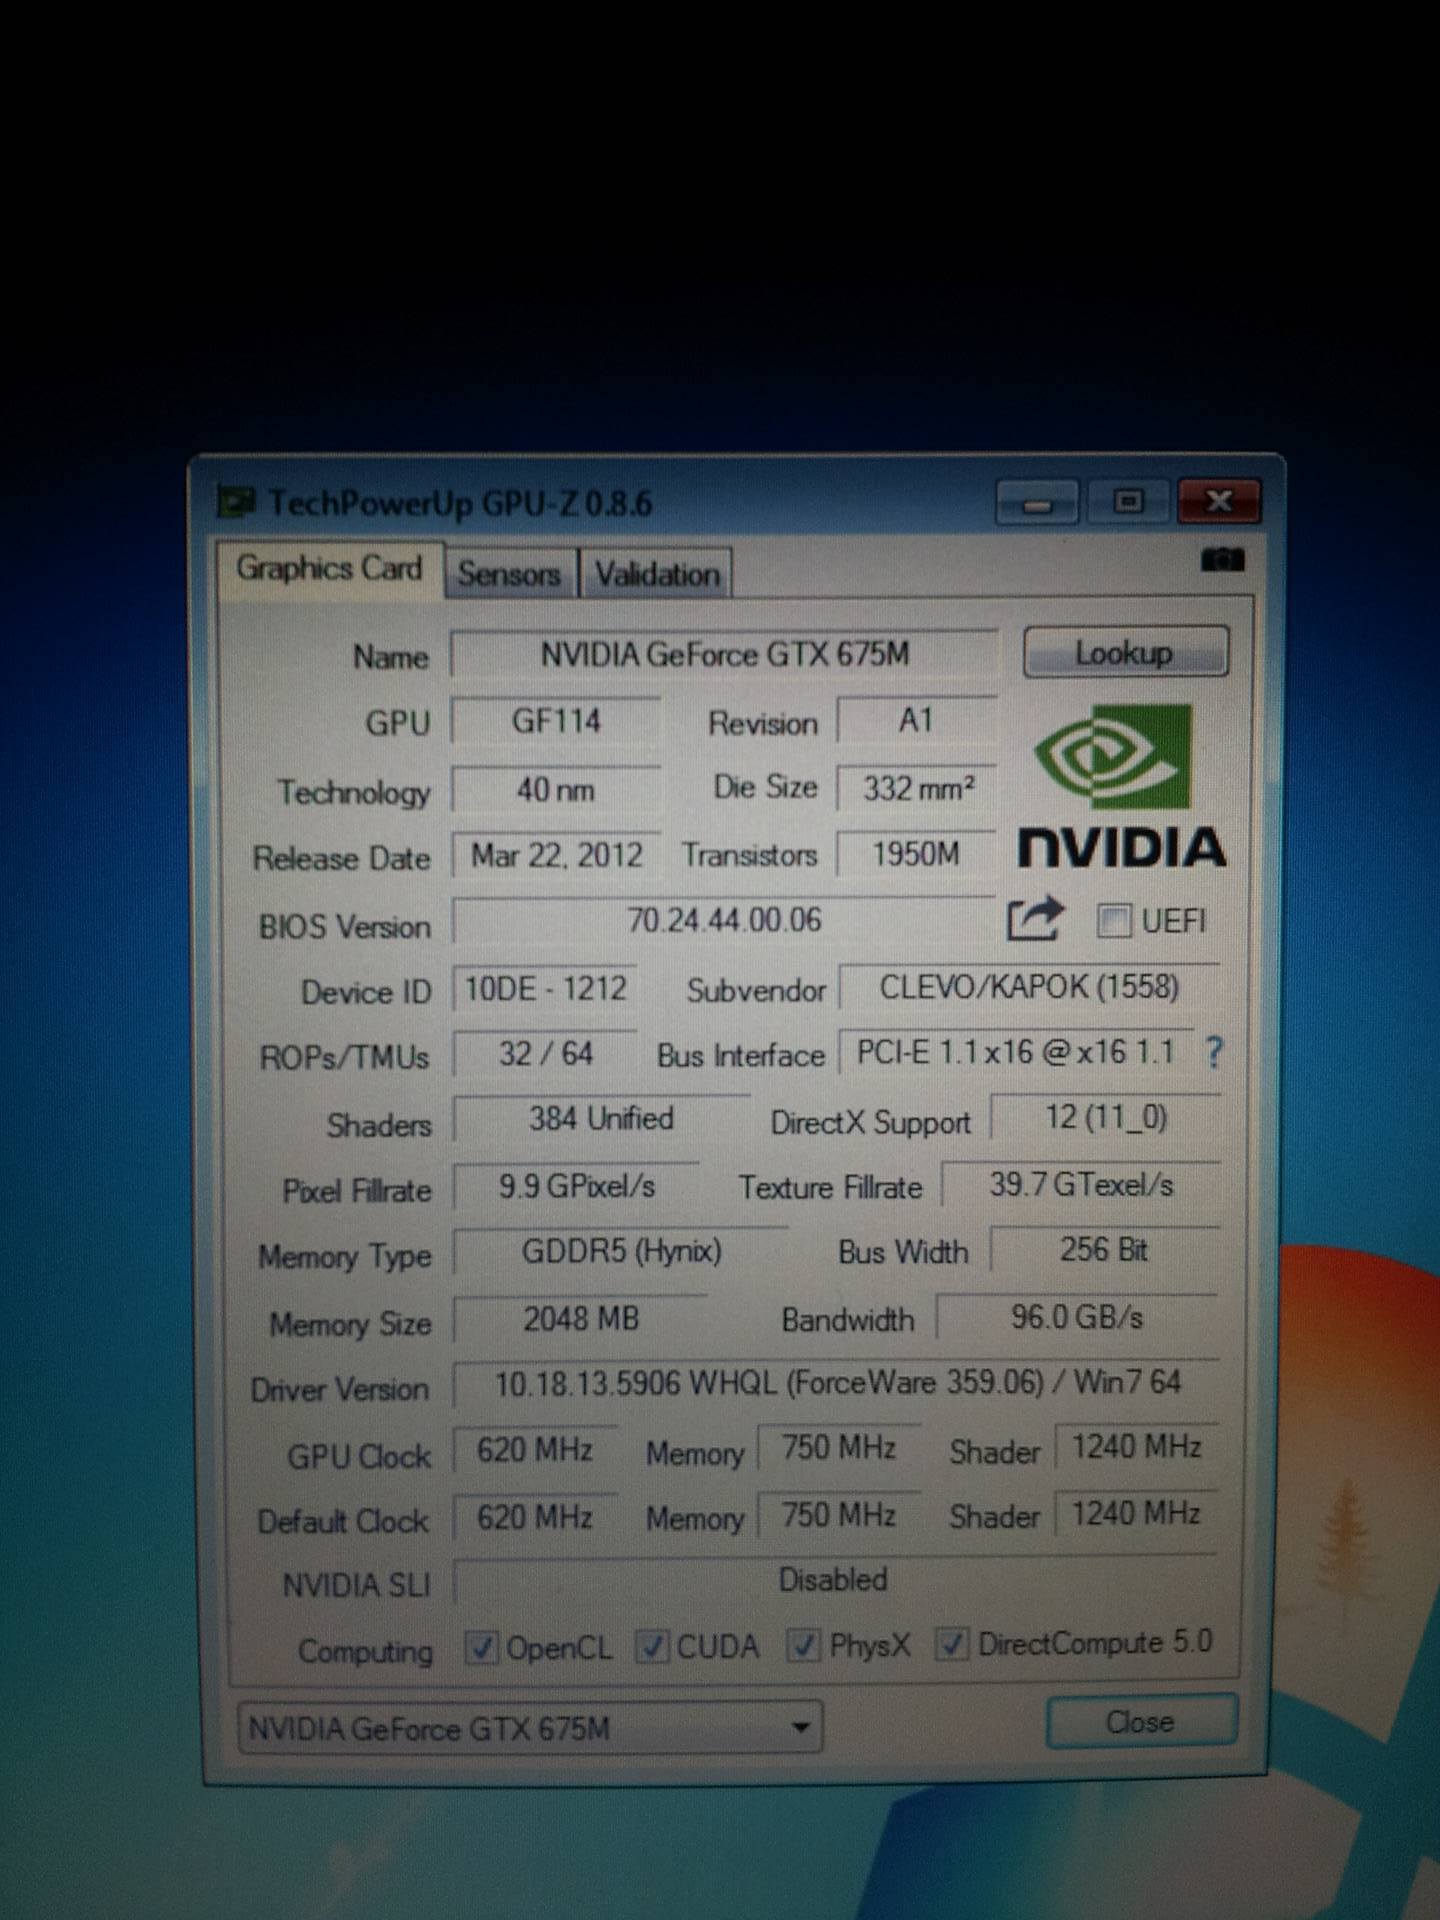
Task: Click the Name field GTX 675M
Action: tap(724, 655)
